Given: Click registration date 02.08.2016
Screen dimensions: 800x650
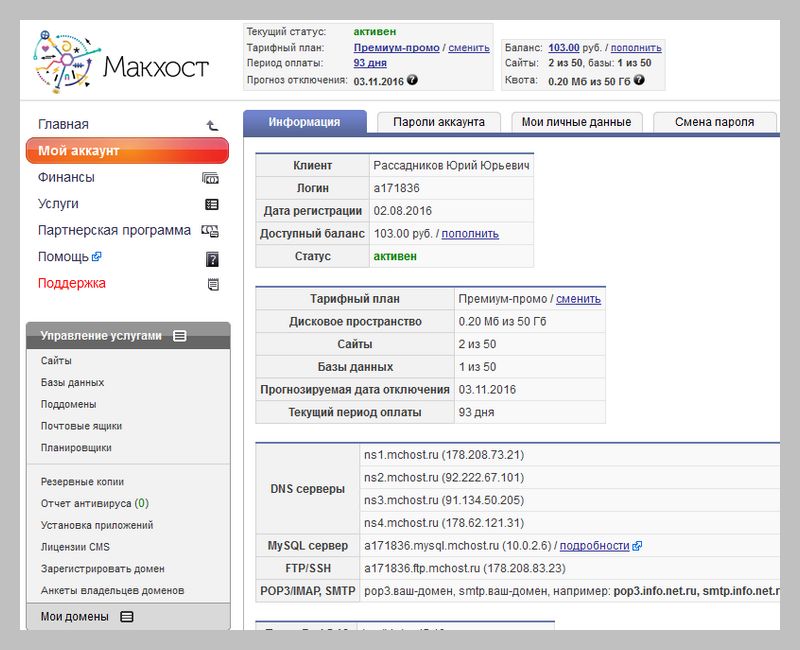Looking at the screenshot, I should (403, 211).
